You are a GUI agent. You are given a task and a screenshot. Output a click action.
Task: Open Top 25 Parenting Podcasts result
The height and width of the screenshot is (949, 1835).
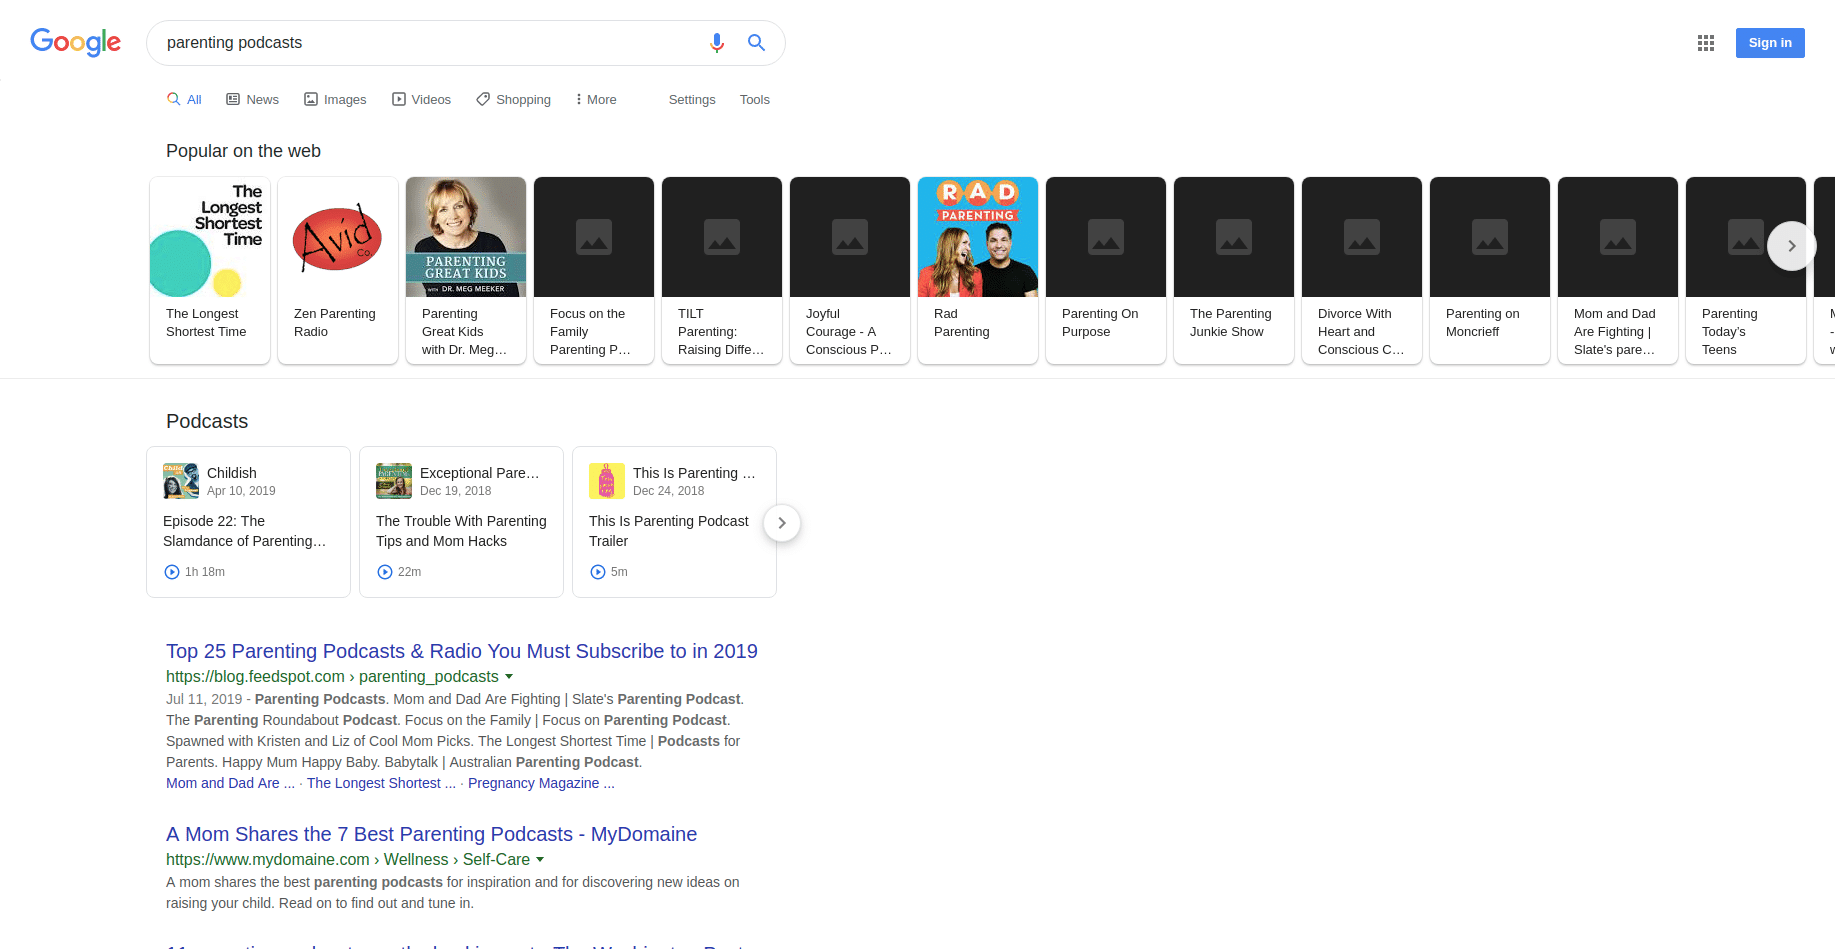click(x=462, y=651)
